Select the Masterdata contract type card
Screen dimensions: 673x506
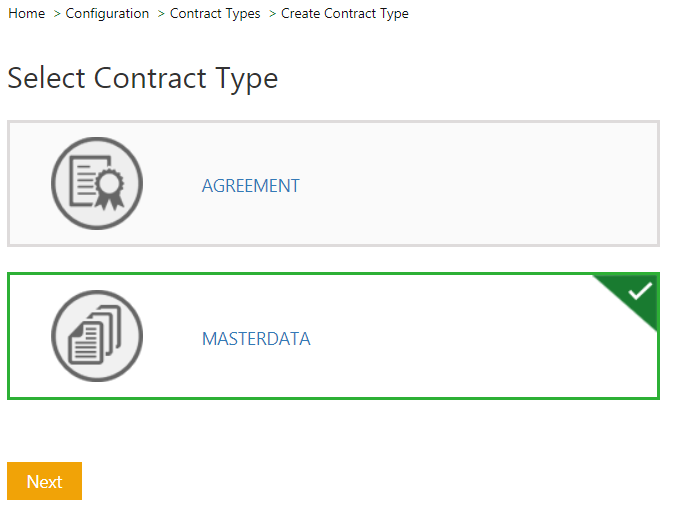(x=333, y=336)
